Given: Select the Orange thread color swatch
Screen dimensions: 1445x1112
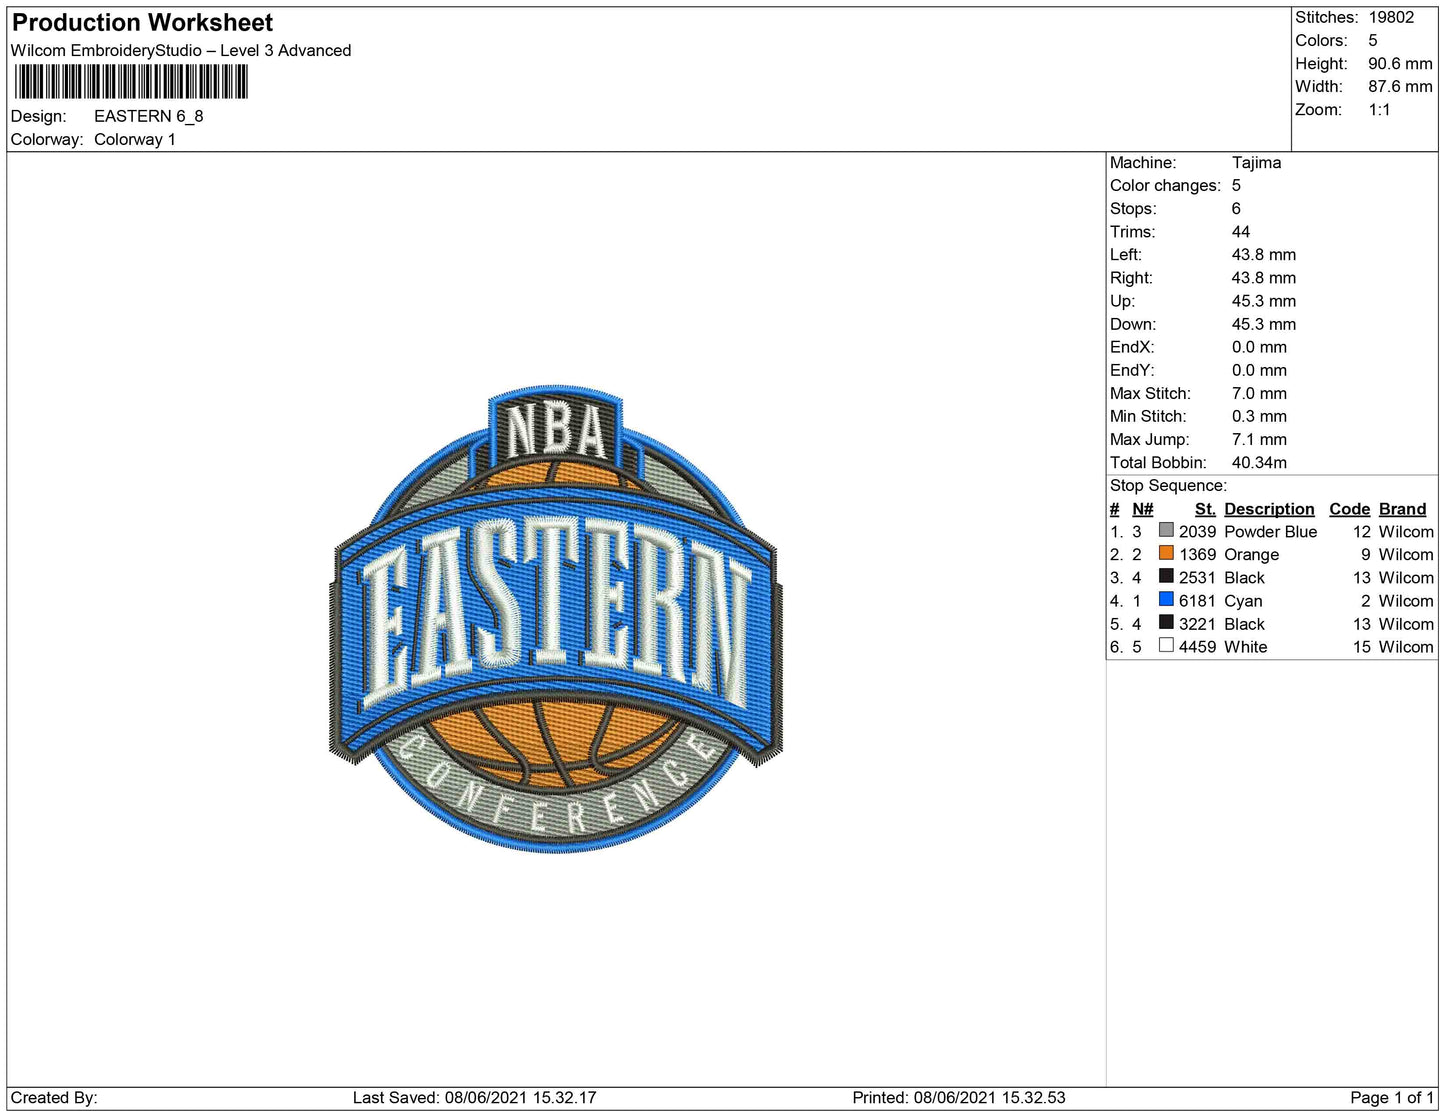Looking at the screenshot, I should pos(1166,553).
